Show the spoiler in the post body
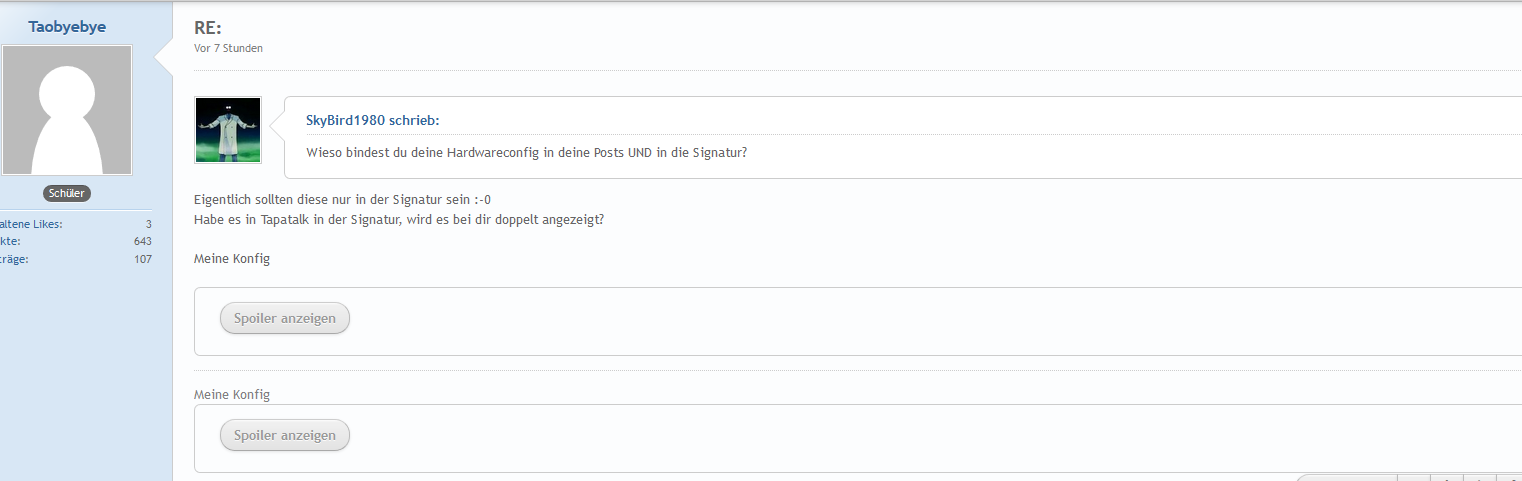The image size is (1522, 481). tap(285, 318)
